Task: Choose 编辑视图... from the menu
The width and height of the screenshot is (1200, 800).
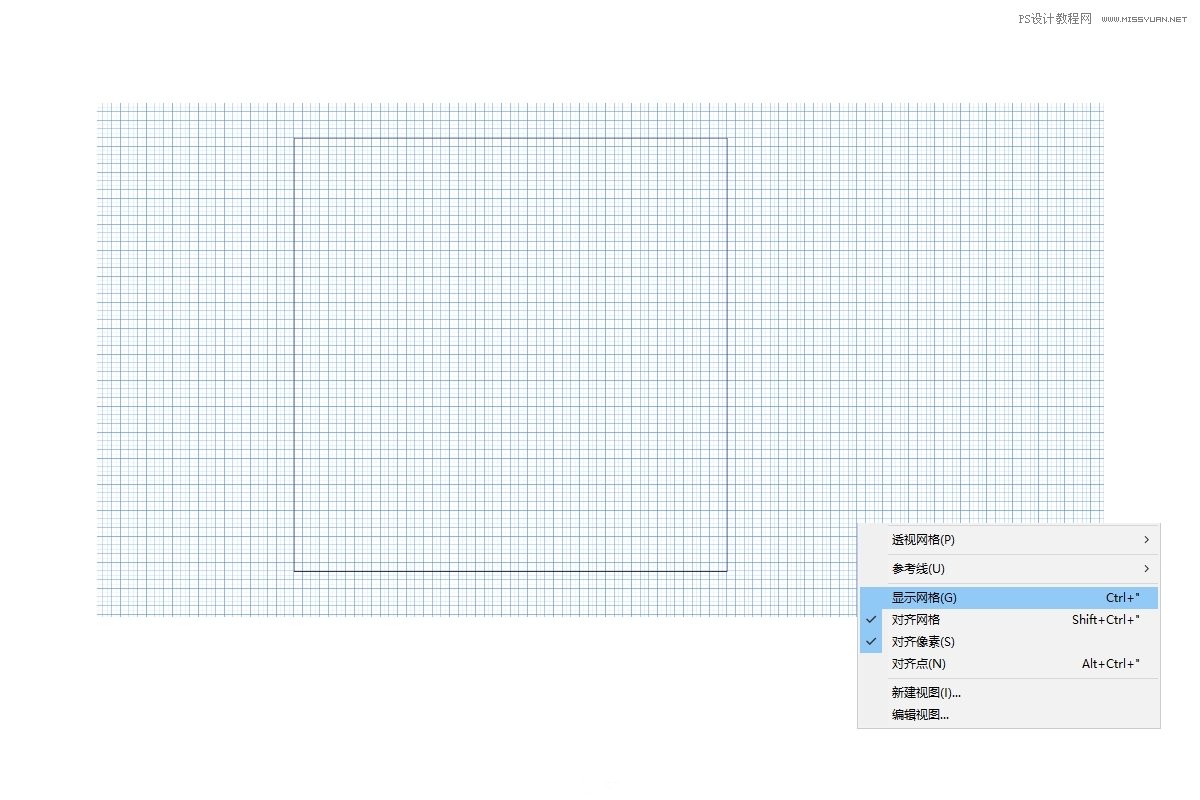Action: [1009, 715]
